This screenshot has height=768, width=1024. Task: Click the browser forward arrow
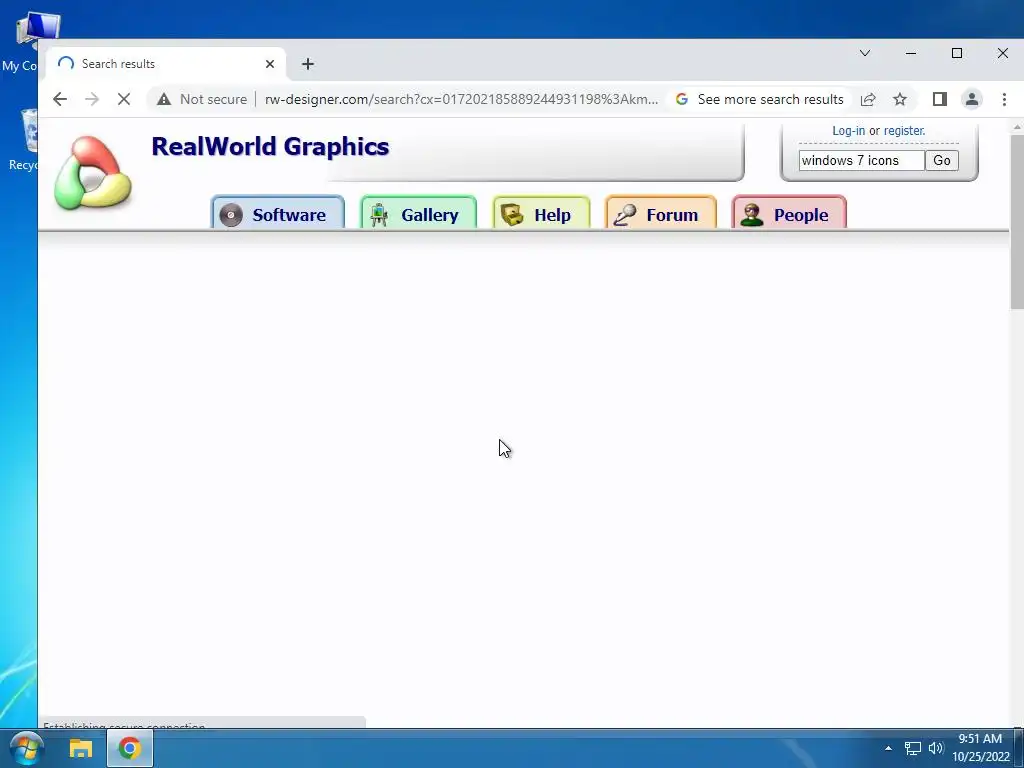click(x=92, y=99)
